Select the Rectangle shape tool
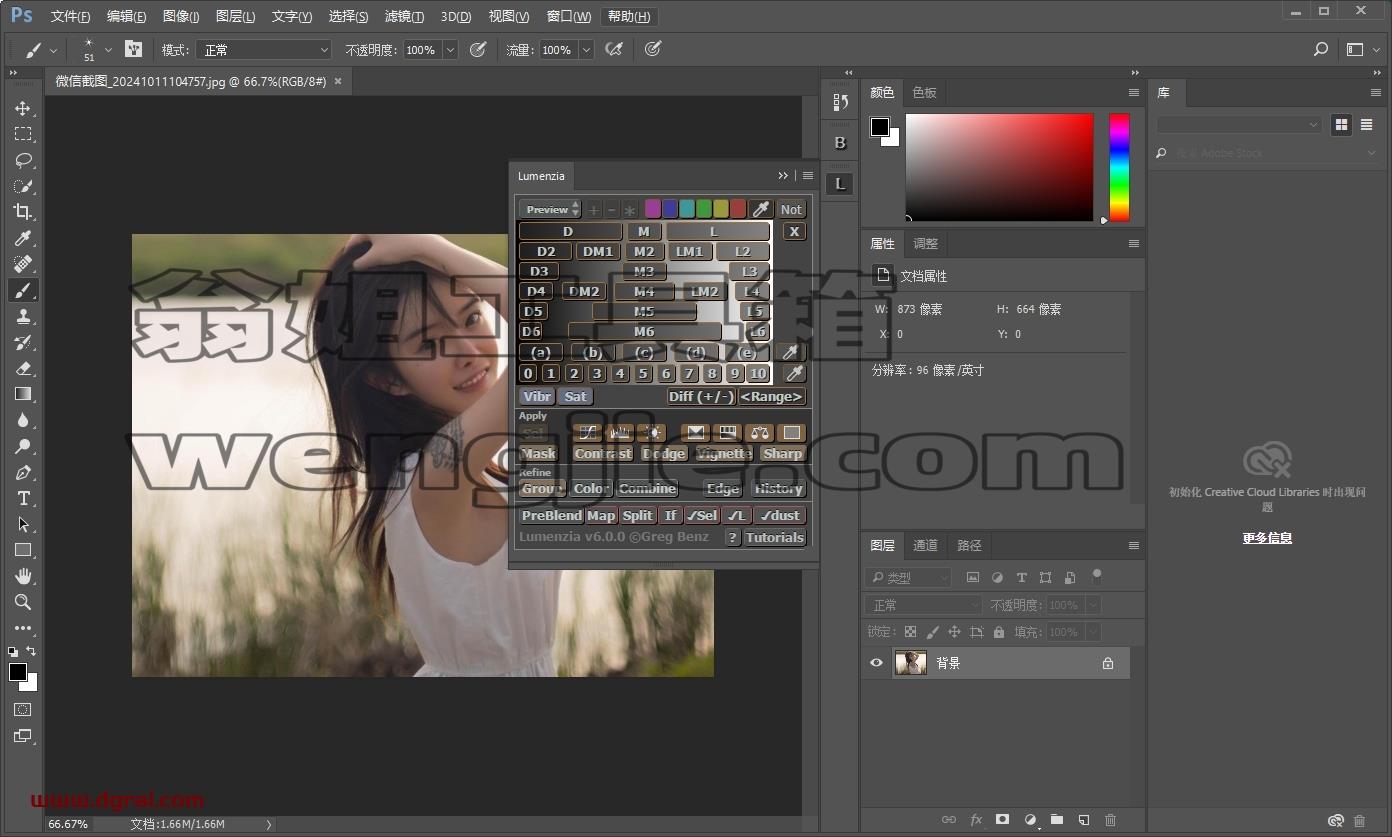This screenshot has height=837, width=1392. [22, 550]
